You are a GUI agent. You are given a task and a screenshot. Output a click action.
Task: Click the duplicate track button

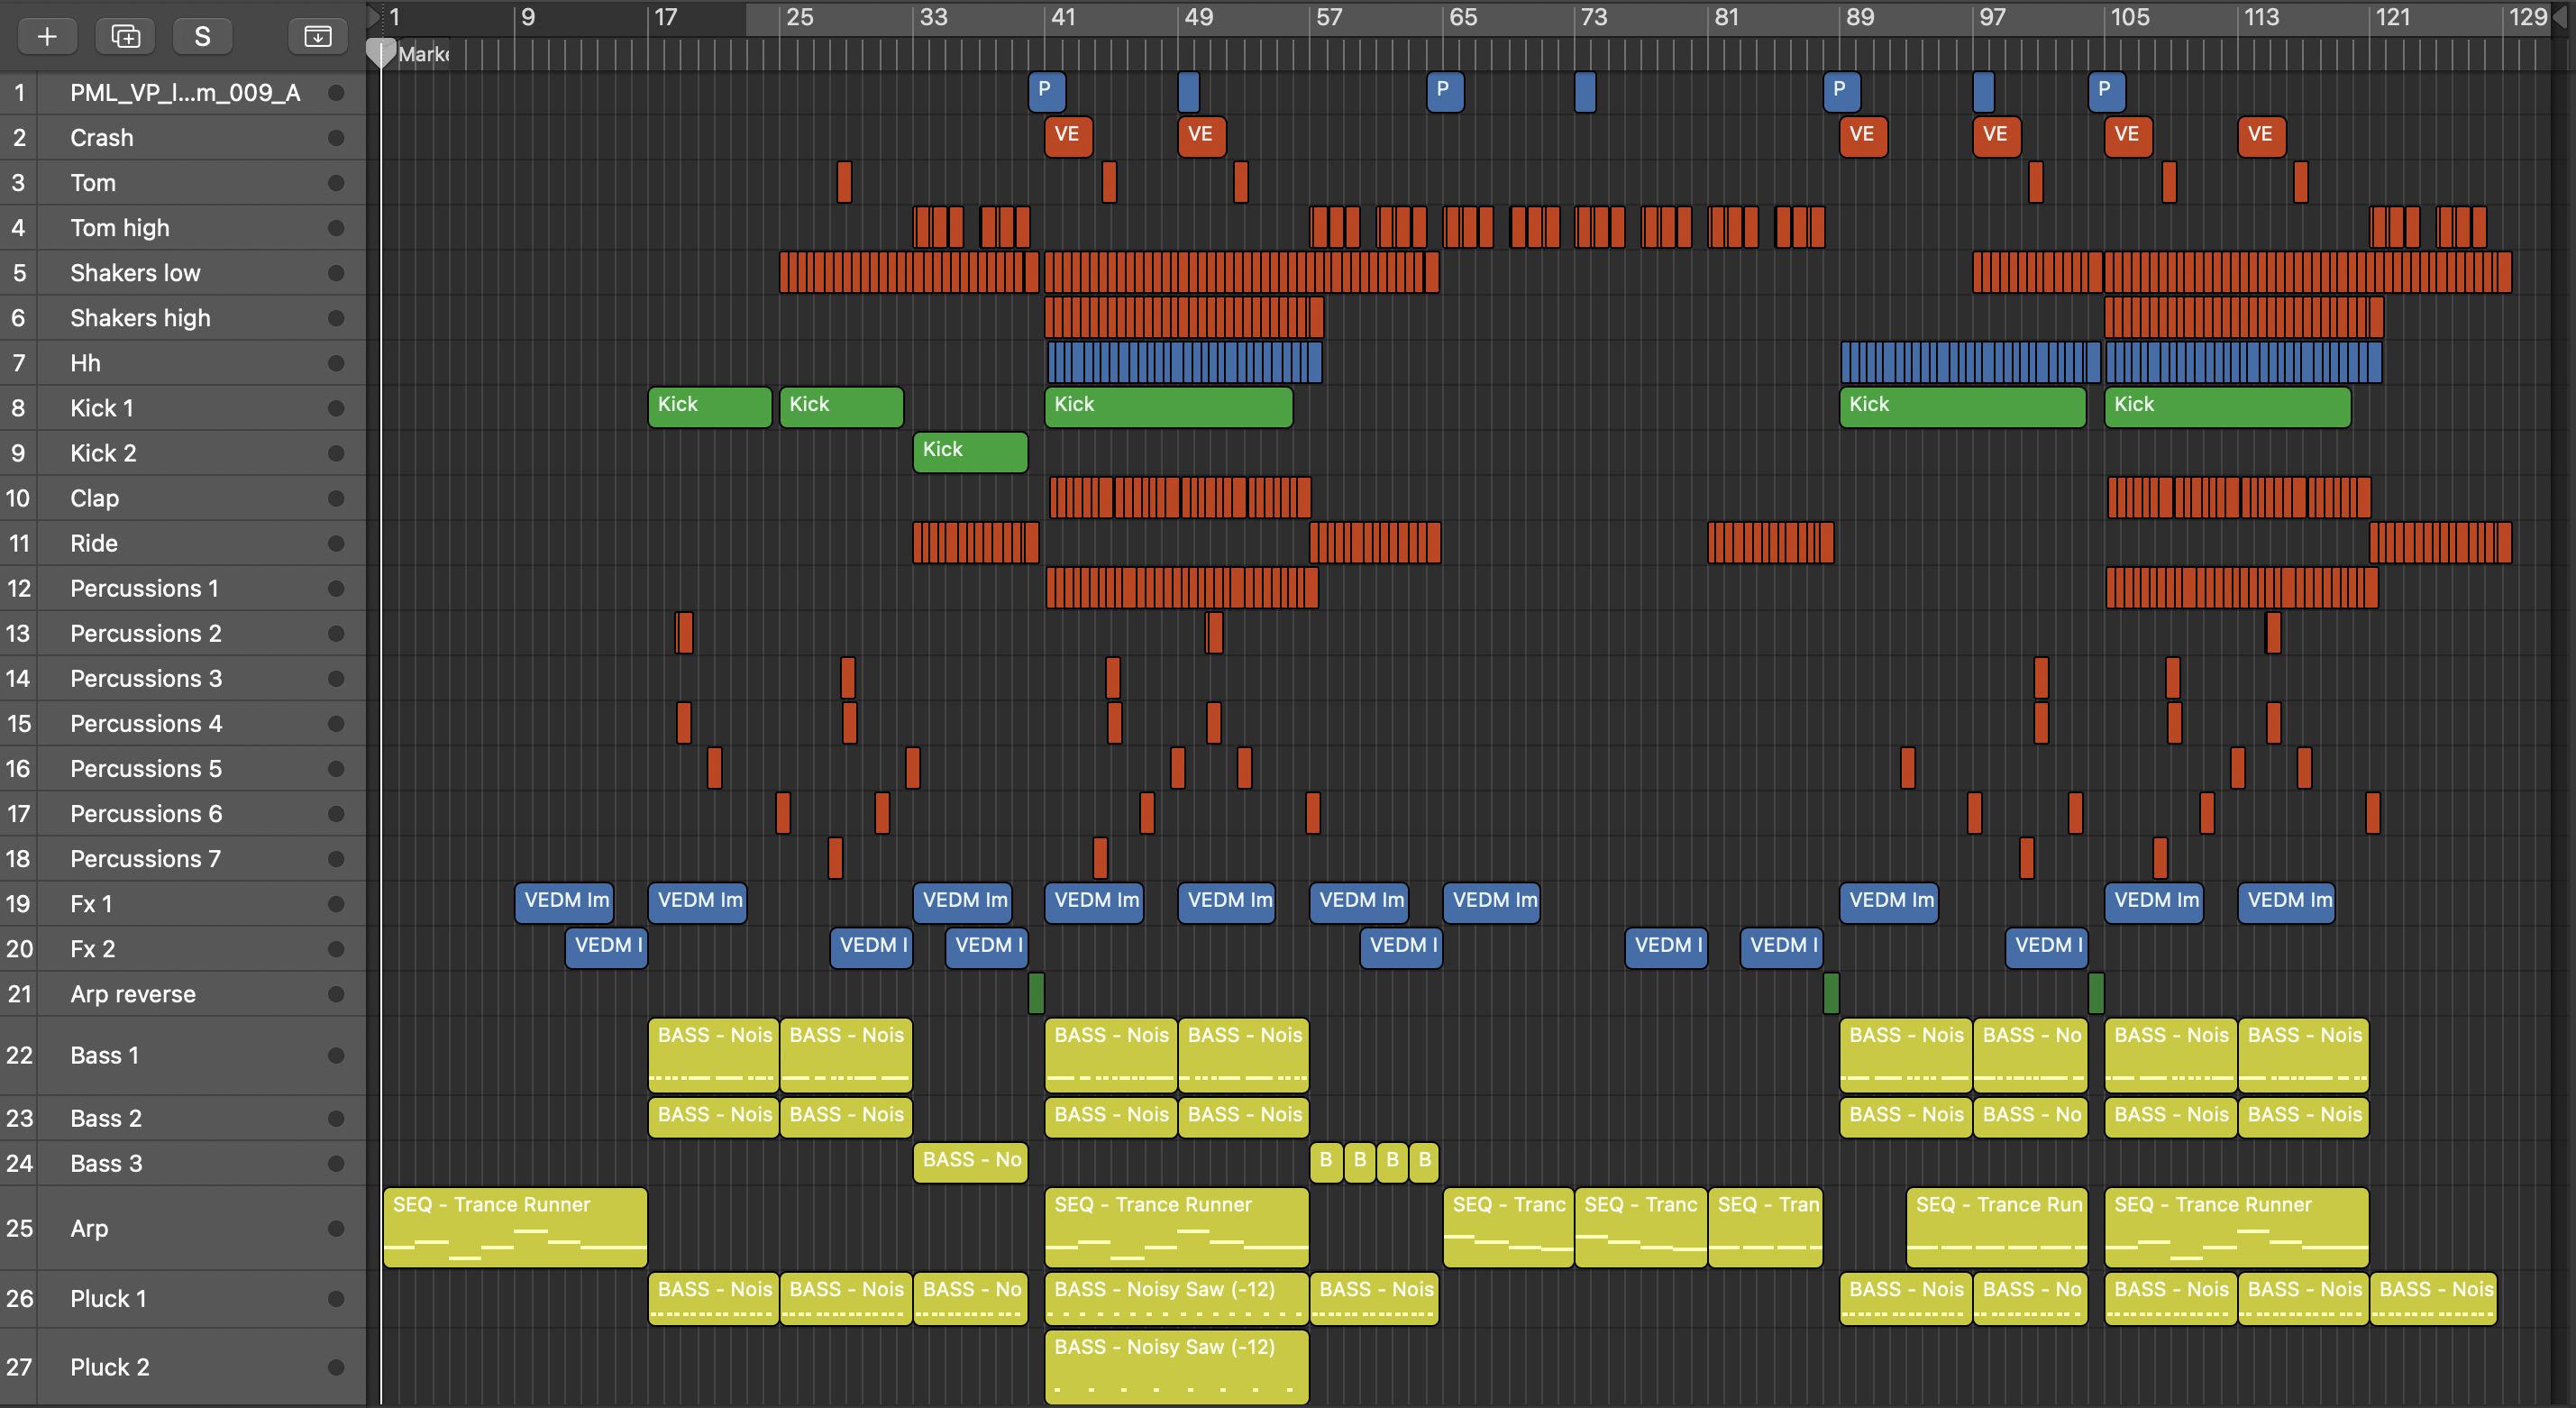[x=125, y=36]
